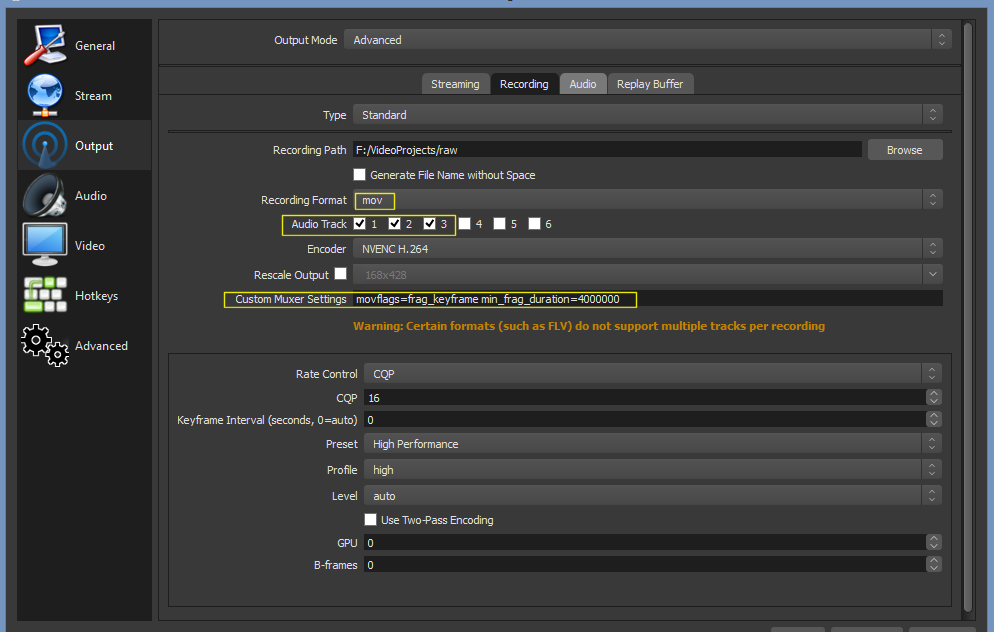Open General settings wrench icon
This screenshot has width=994, height=632.
45,45
